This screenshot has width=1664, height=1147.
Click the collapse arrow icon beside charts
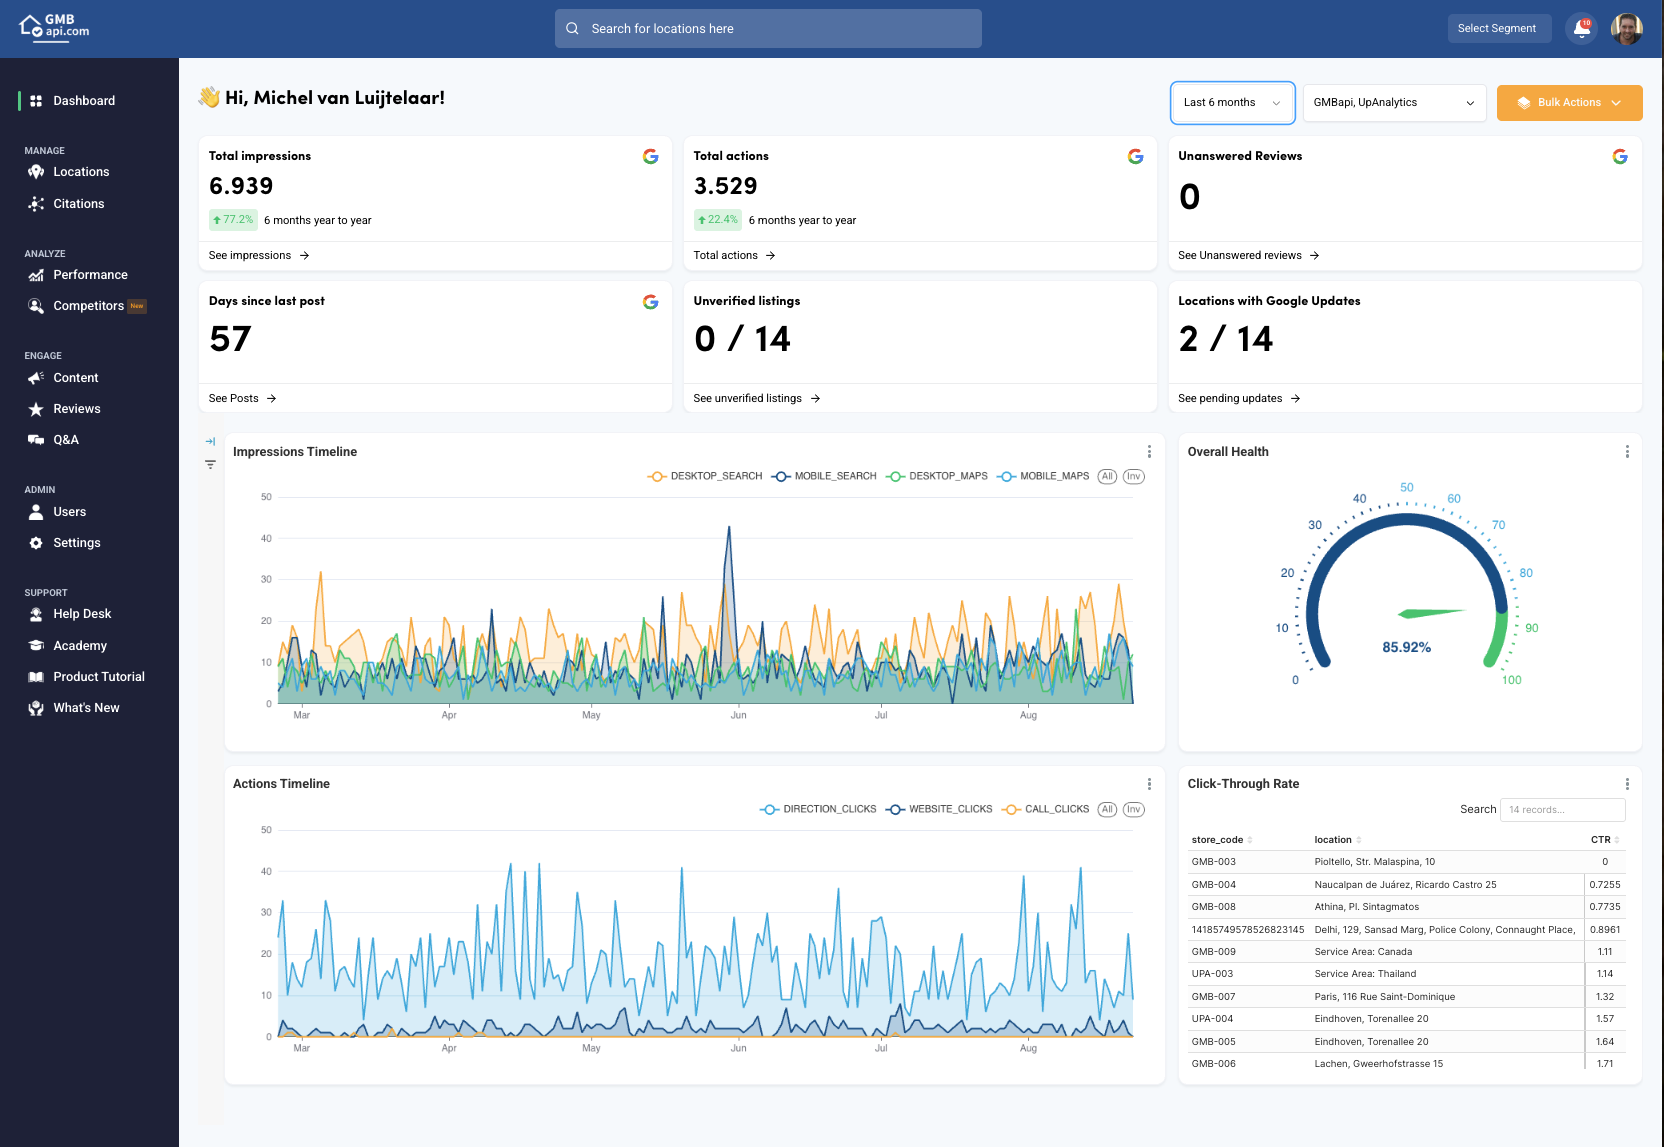[x=210, y=441]
